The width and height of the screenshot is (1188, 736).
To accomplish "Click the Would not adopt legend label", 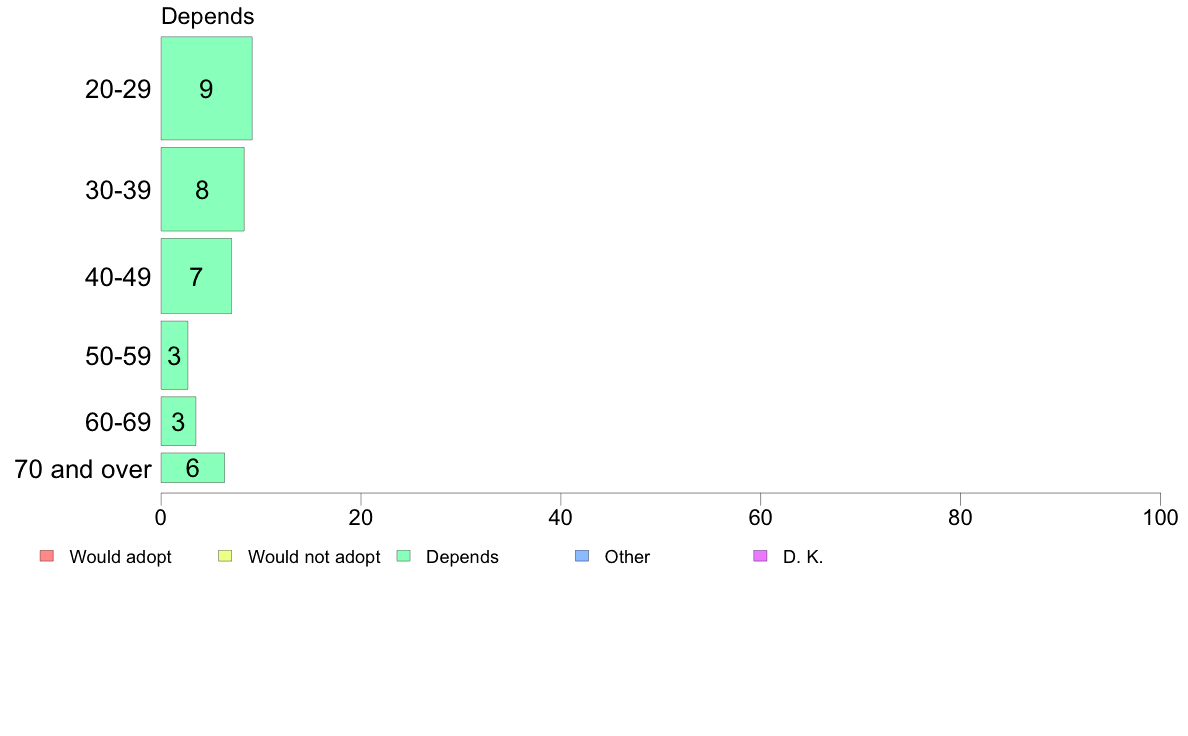I will click(x=314, y=557).
